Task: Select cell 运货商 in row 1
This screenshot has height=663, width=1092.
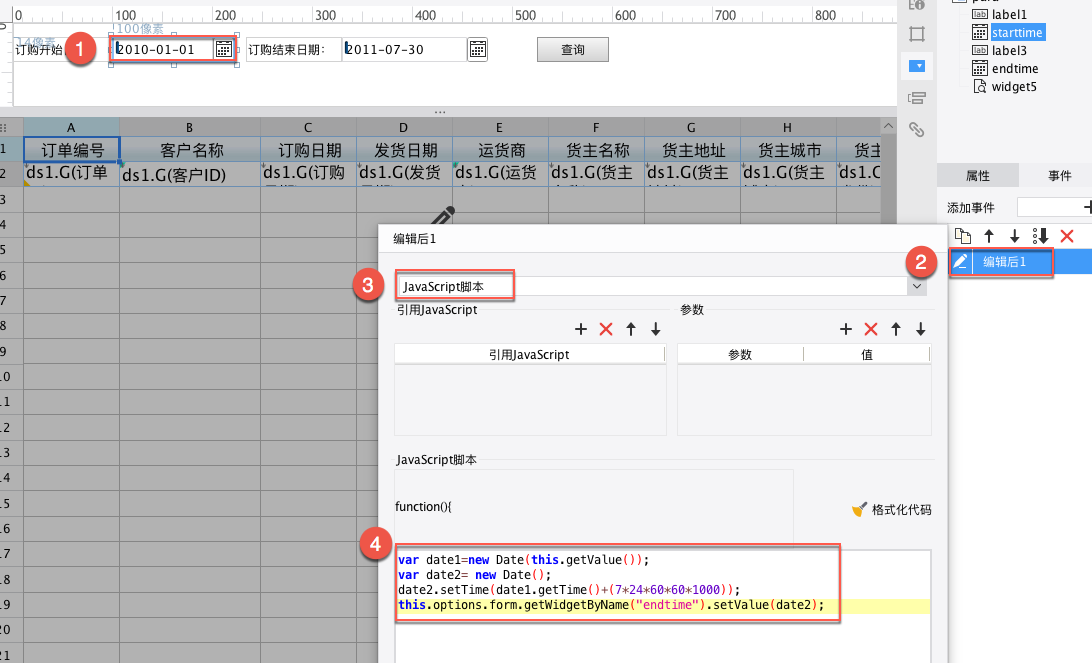Action: tap(501, 150)
